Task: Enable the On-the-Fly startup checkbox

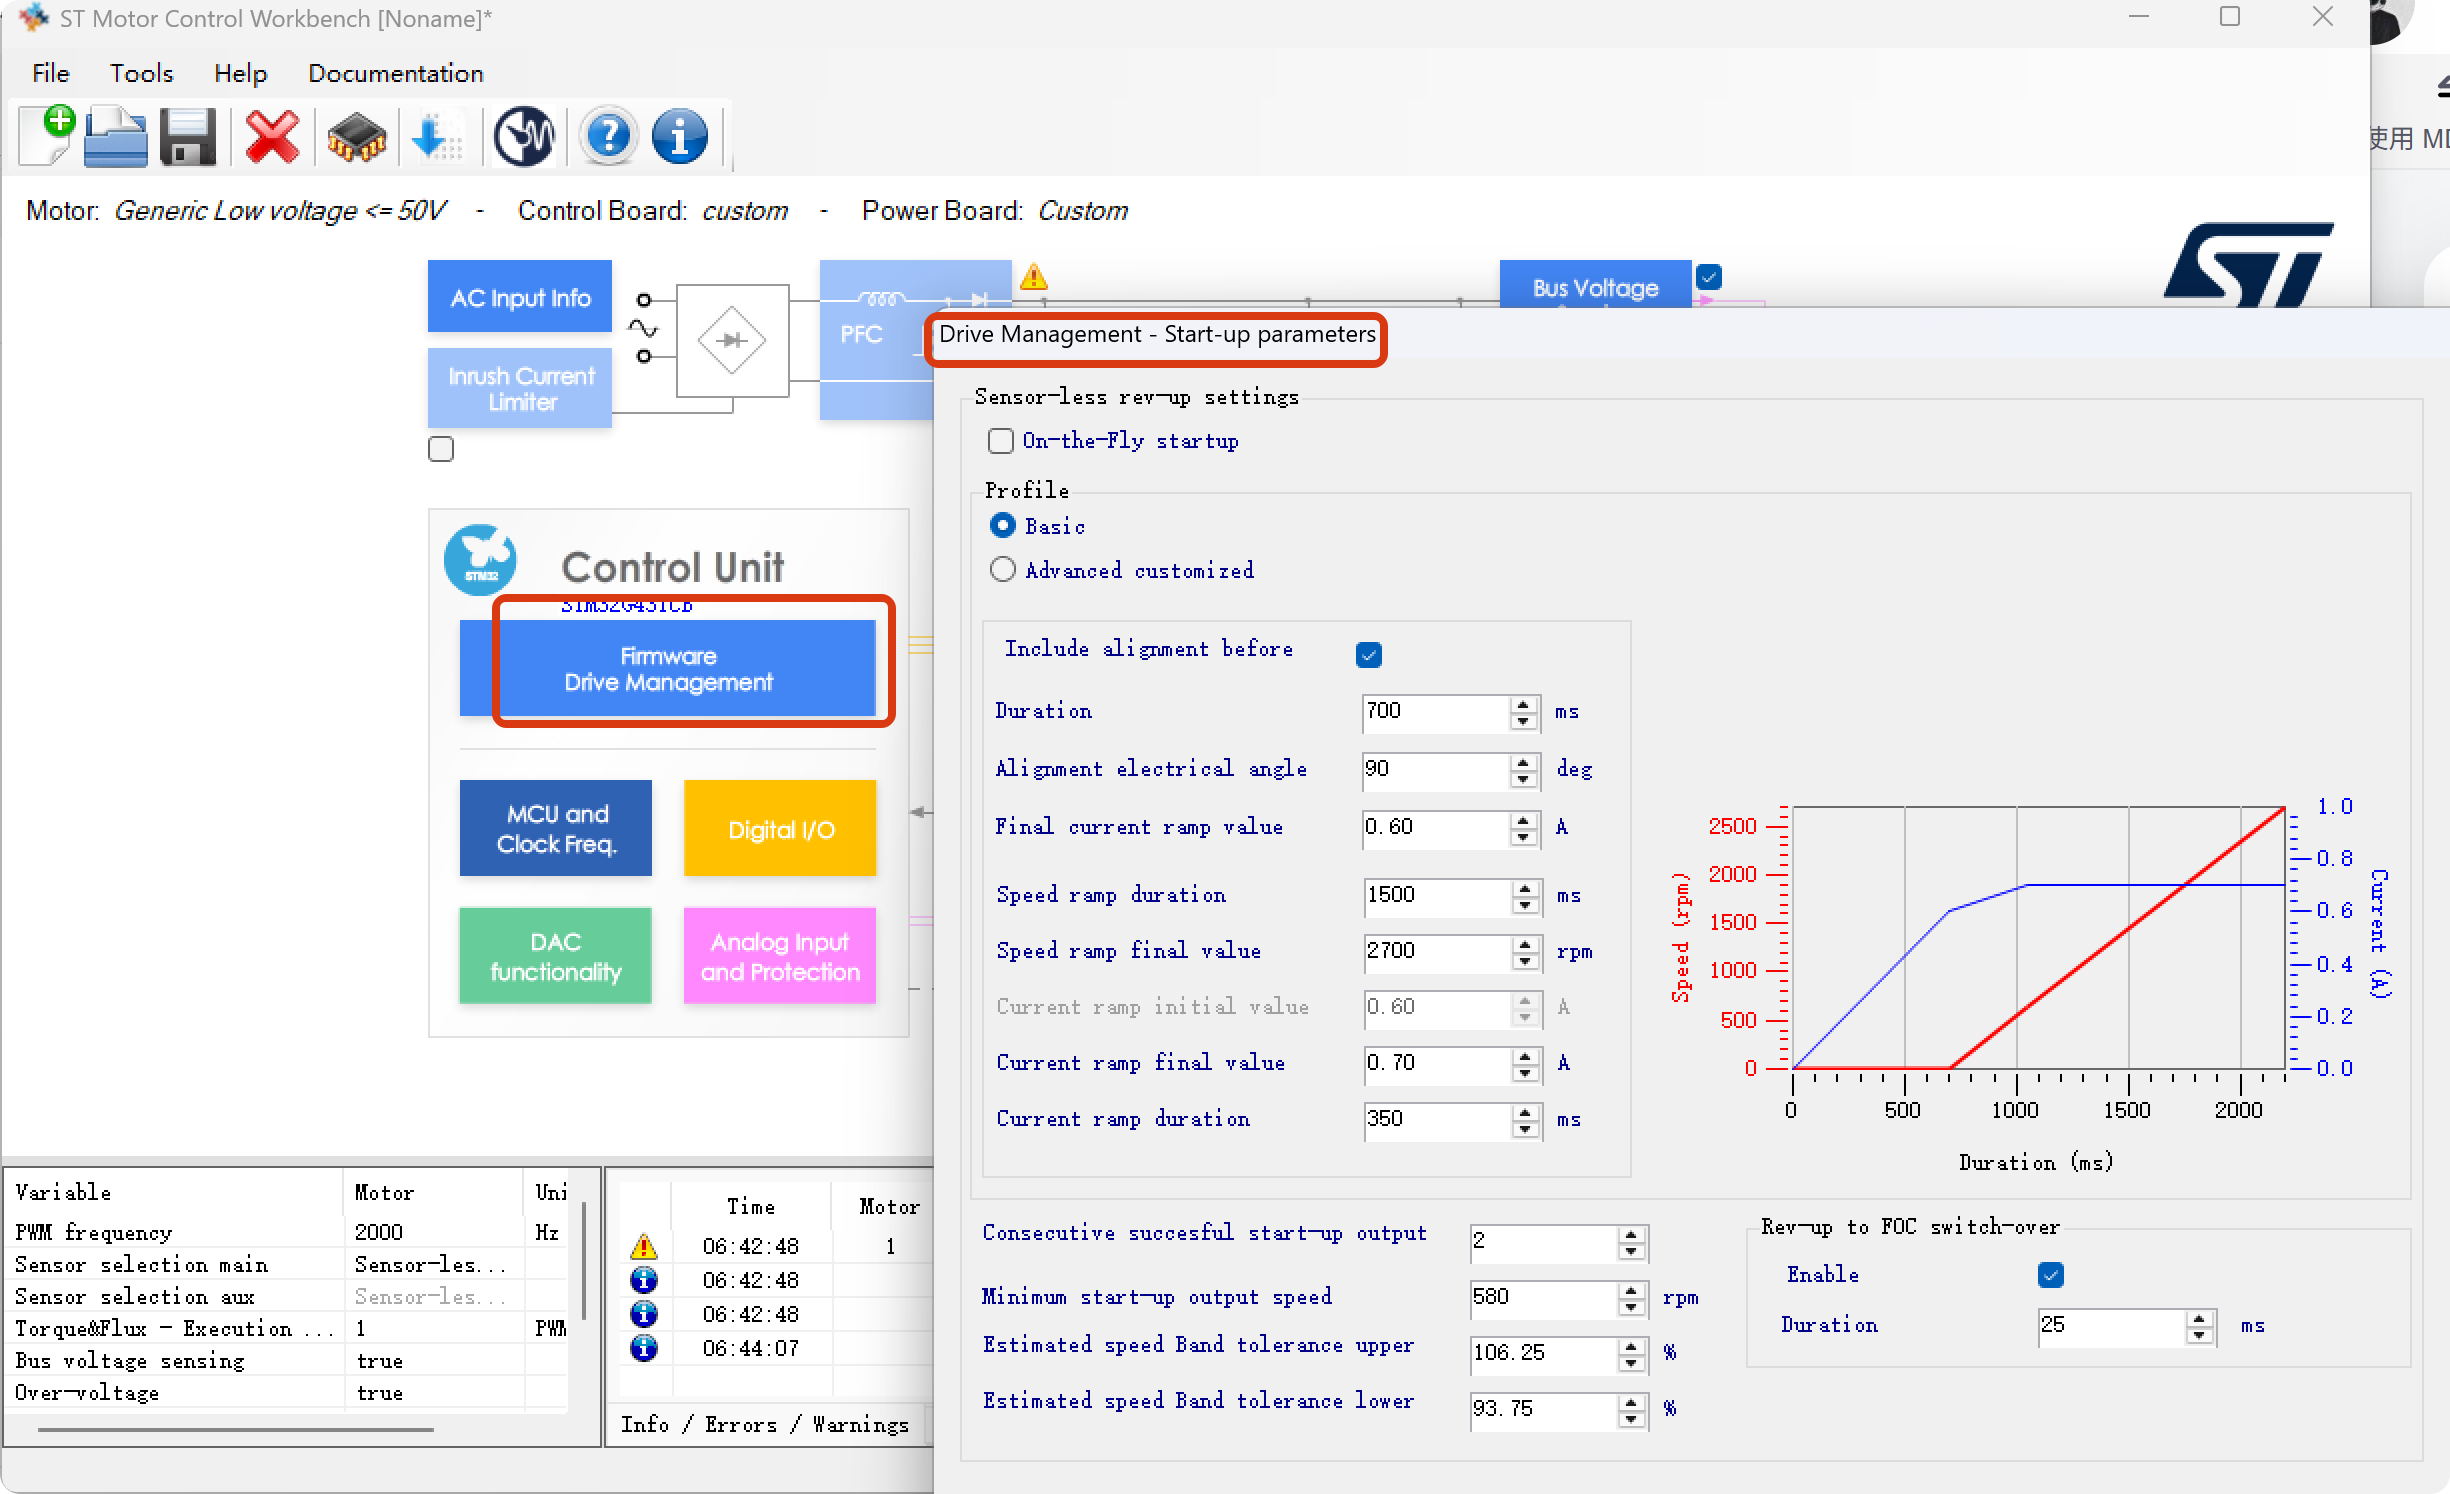Action: 1001,441
